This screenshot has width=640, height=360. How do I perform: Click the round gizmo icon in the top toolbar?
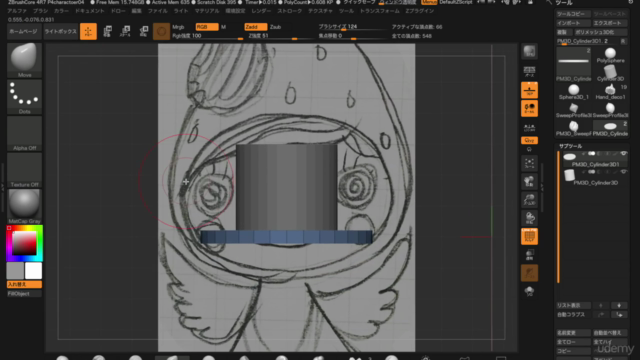click(161, 31)
